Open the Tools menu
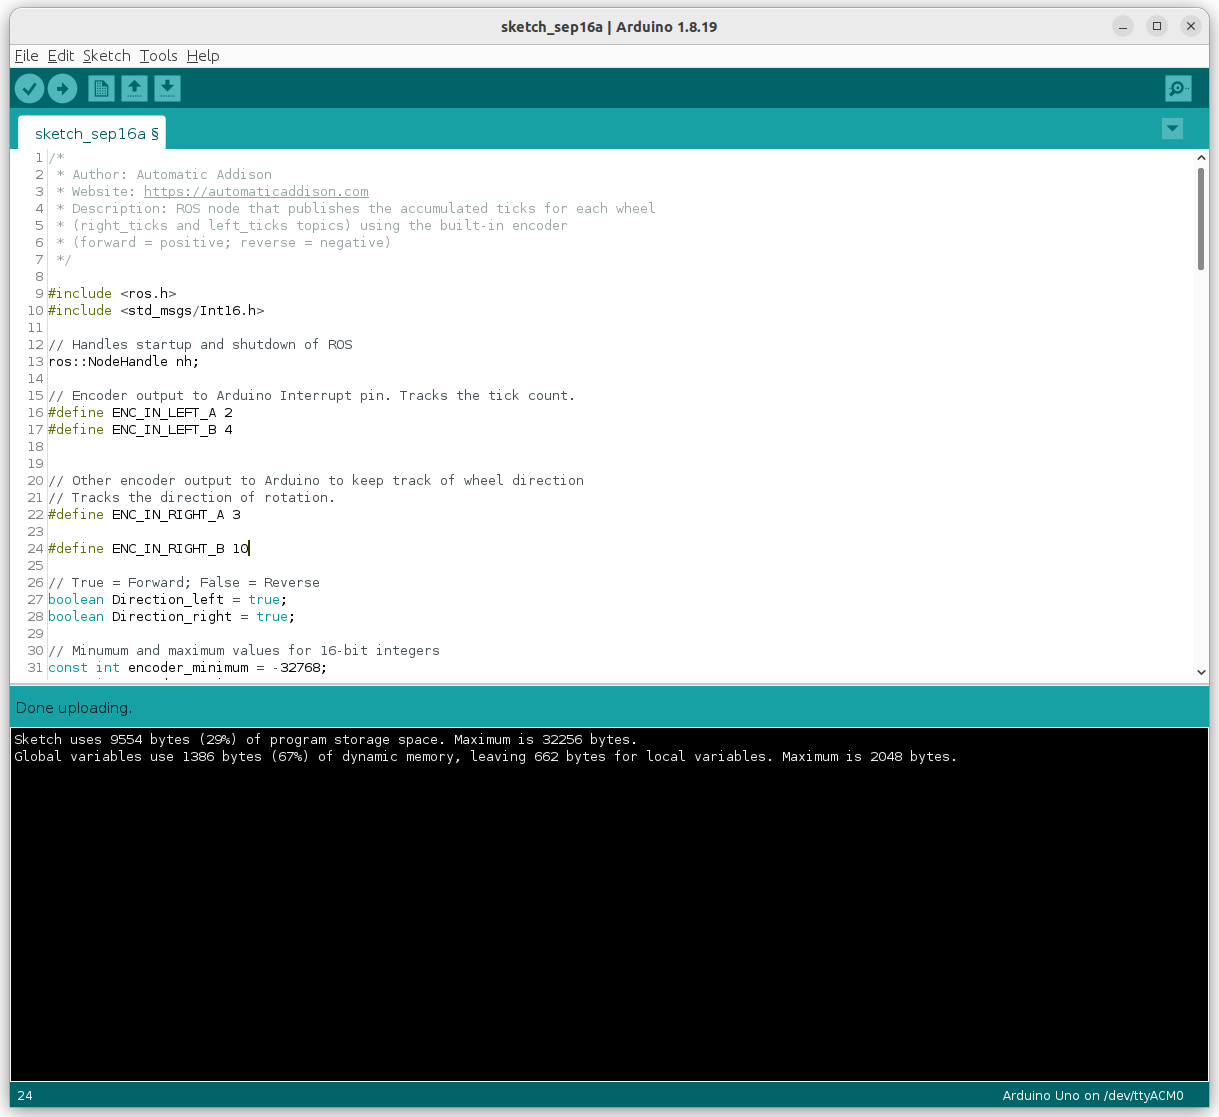 pyautogui.click(x=159, y=56)
